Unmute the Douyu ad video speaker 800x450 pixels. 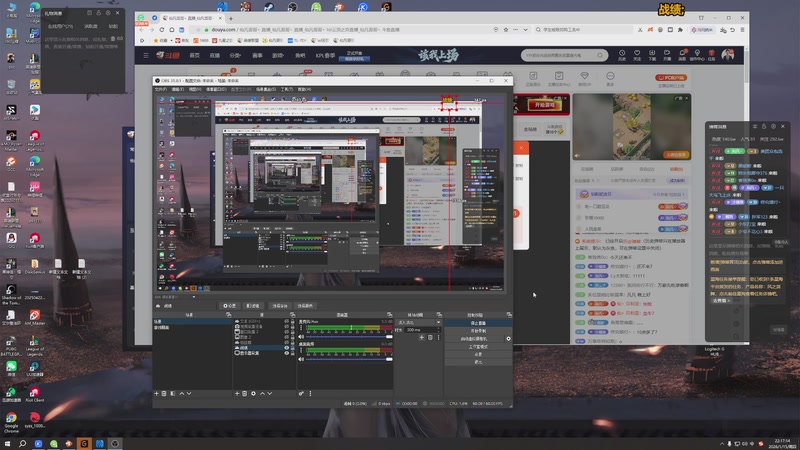pyautogui.click(x=577, y=156)
